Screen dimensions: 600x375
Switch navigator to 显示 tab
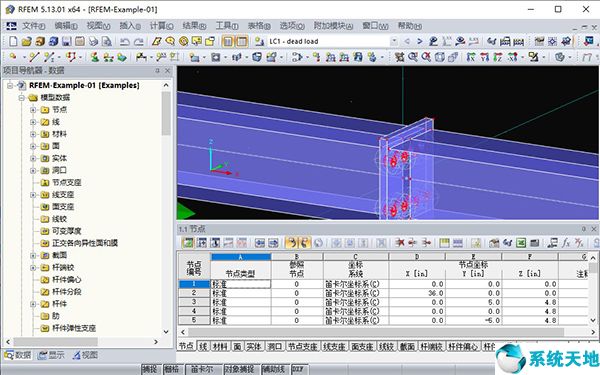coord(51,355)
